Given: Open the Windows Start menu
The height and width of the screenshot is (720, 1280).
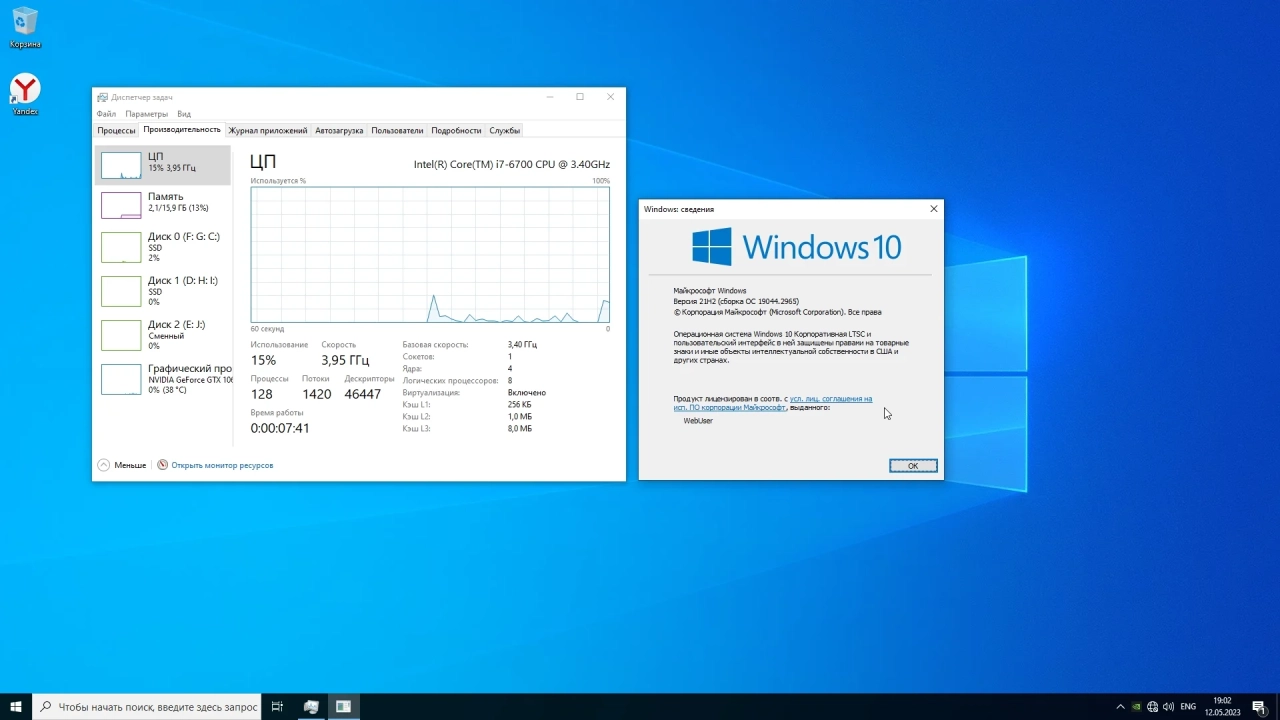Looking at the screenshot, I should [16, 706].
